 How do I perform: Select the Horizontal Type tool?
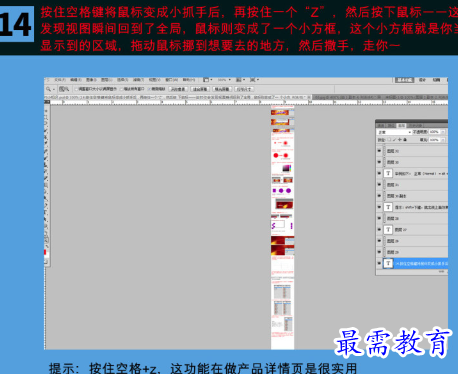point(46,212)
